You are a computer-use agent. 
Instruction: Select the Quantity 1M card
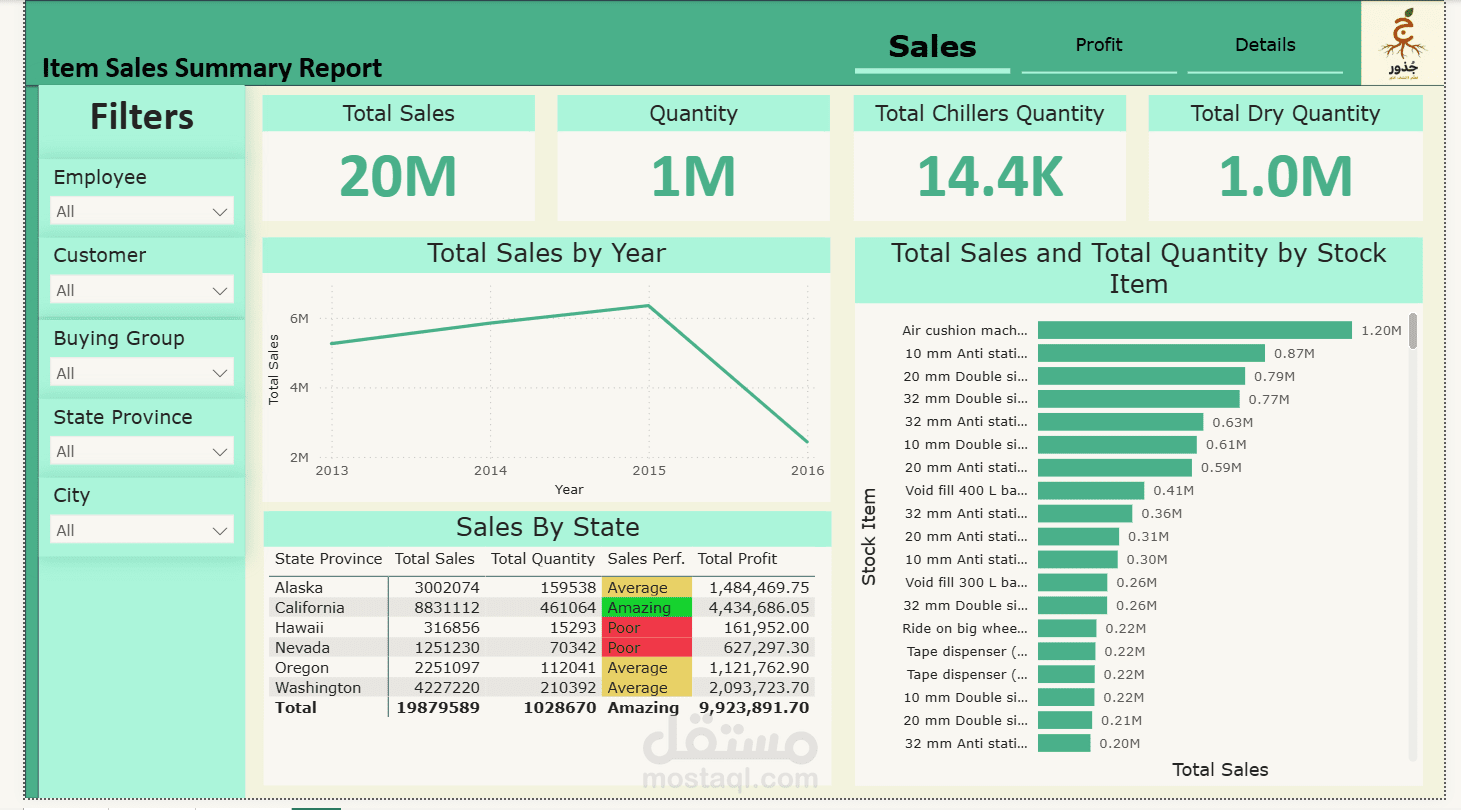pos(693,158)
